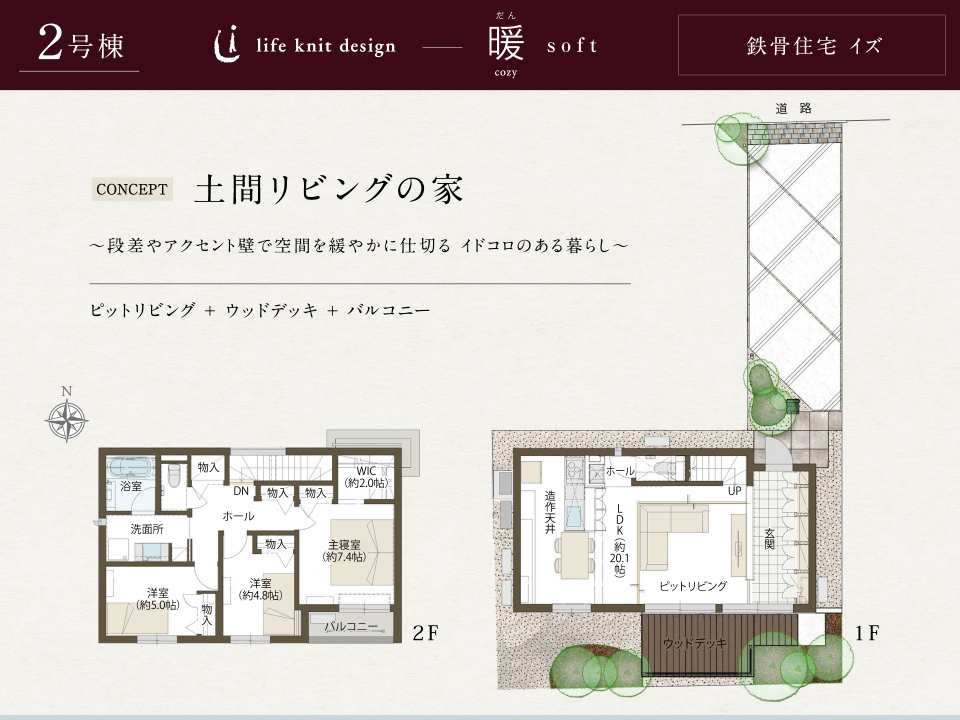960x720 pixels.
Task: Click the bathtub in the 浴室
Action: (130, 468)
